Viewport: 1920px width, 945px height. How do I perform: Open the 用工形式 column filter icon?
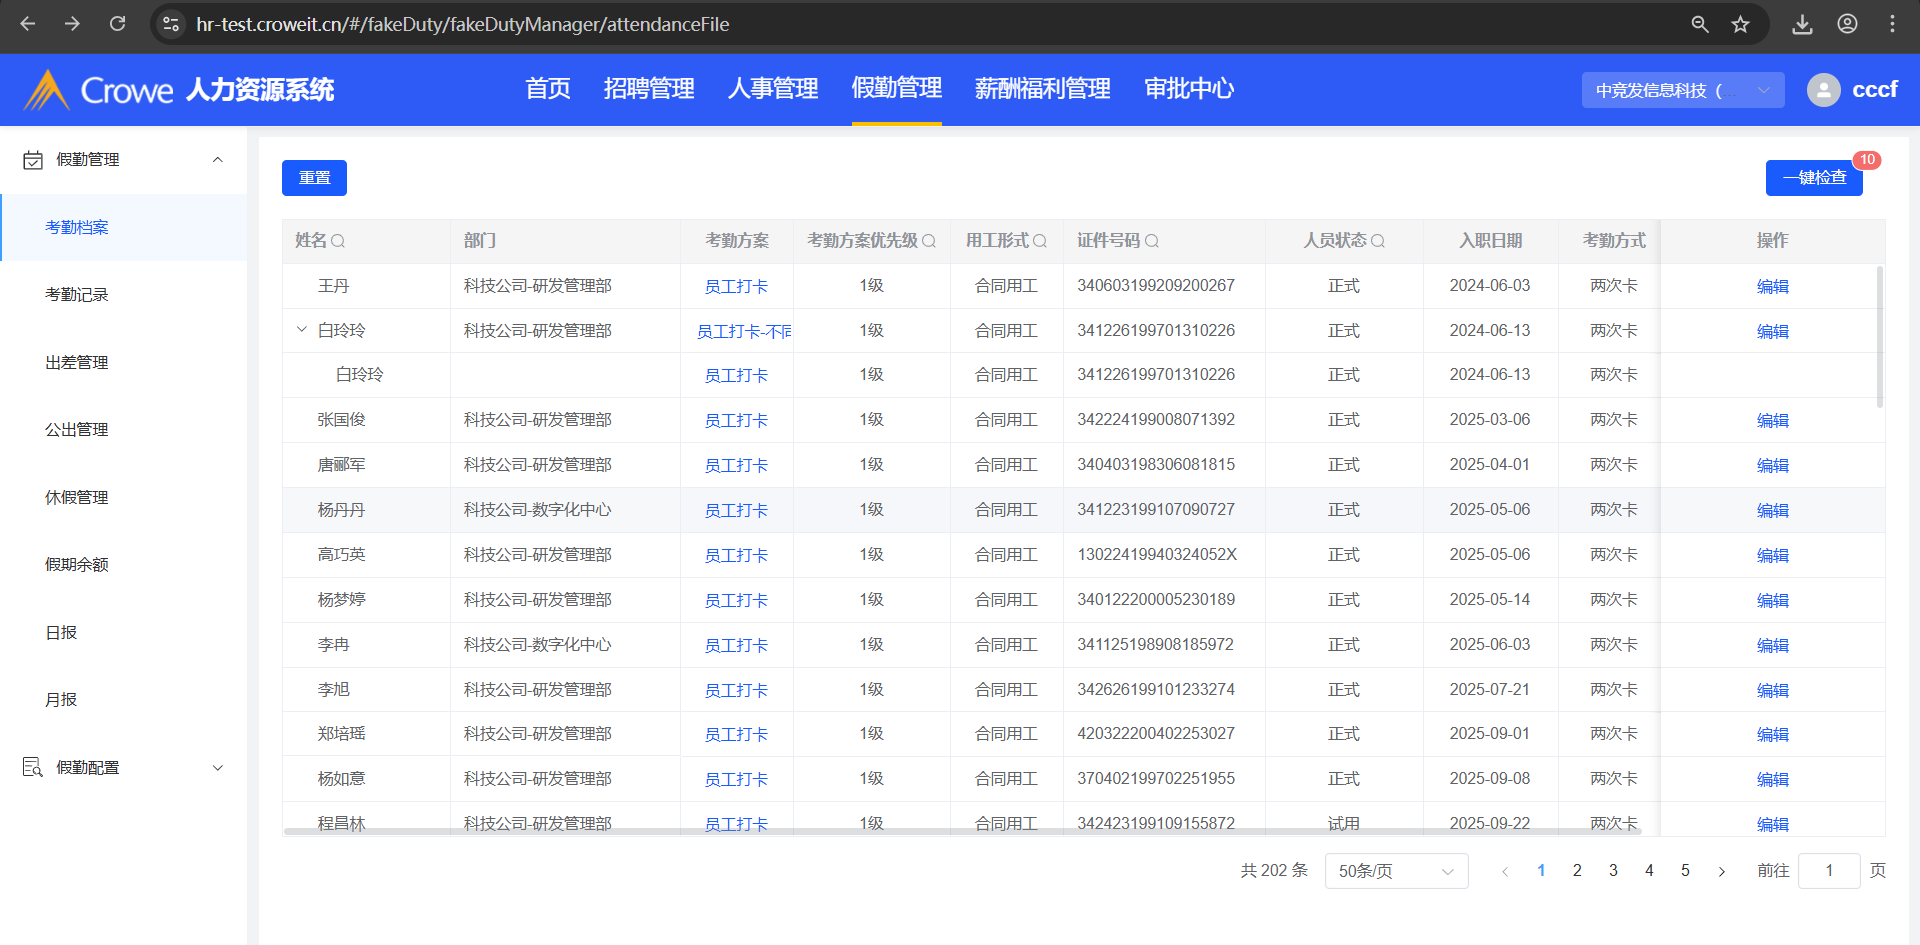[1040, 241]
